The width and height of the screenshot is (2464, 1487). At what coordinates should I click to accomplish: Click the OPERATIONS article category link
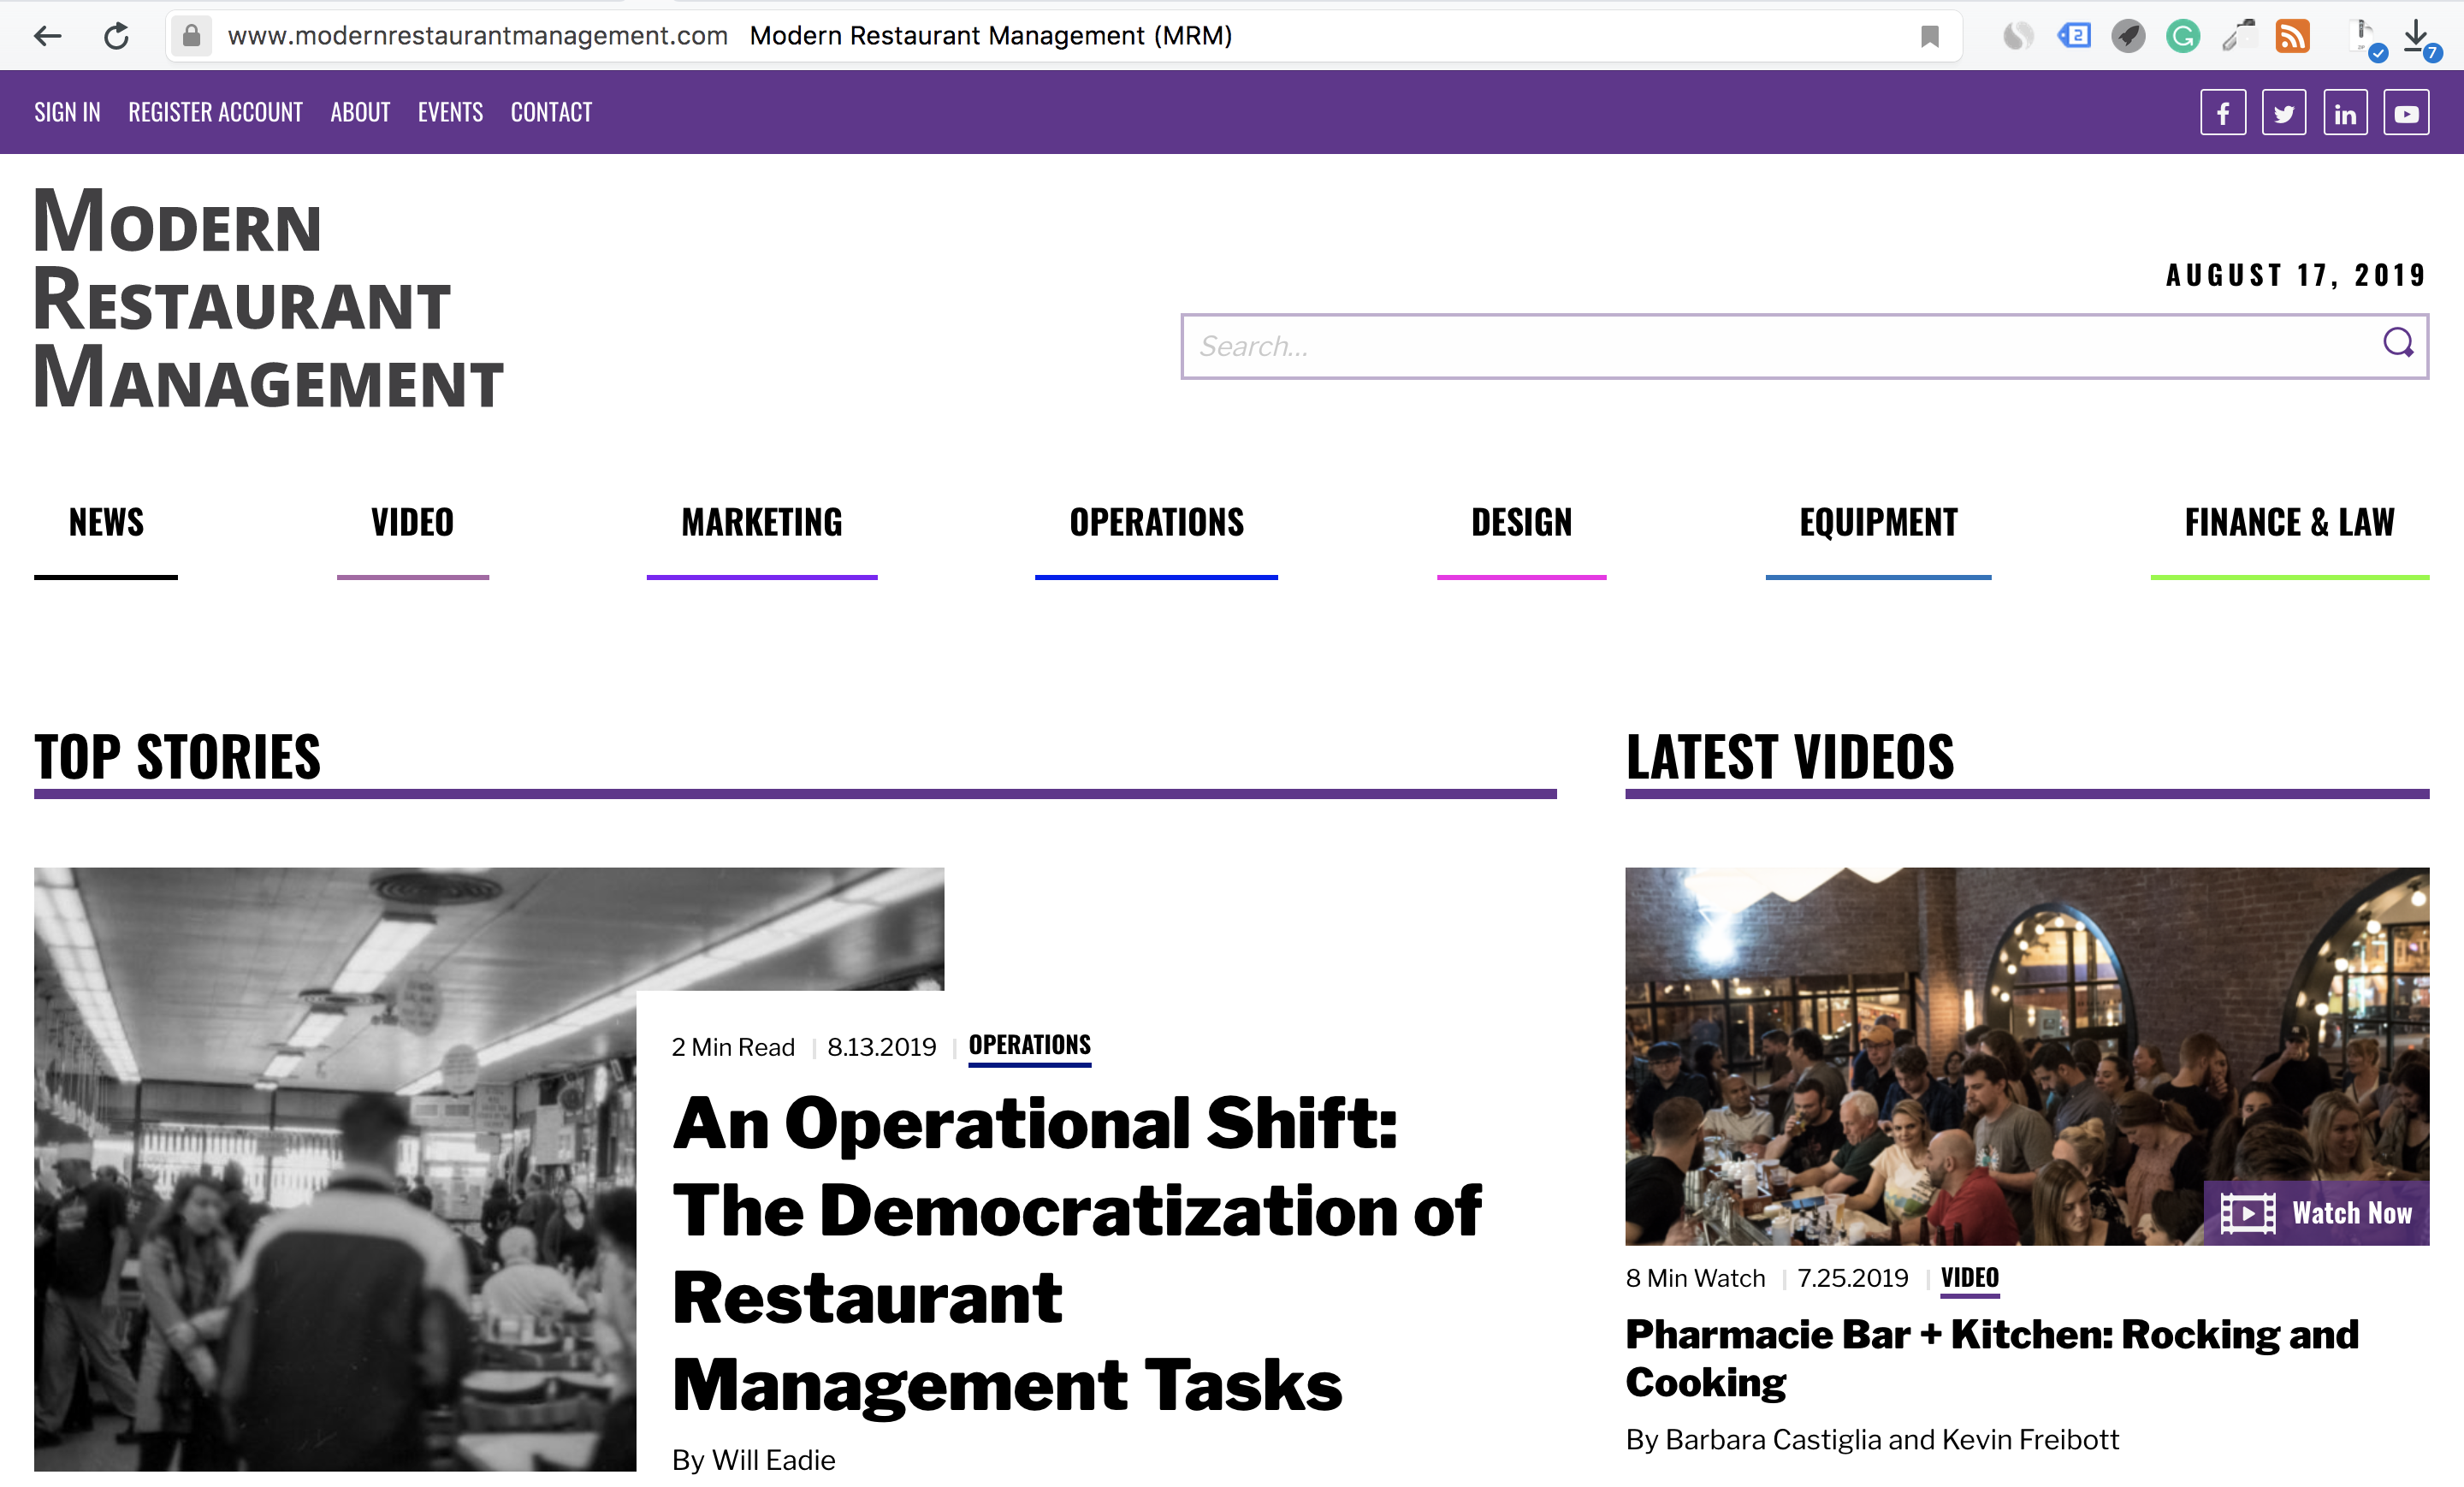click(1031, 1046)
